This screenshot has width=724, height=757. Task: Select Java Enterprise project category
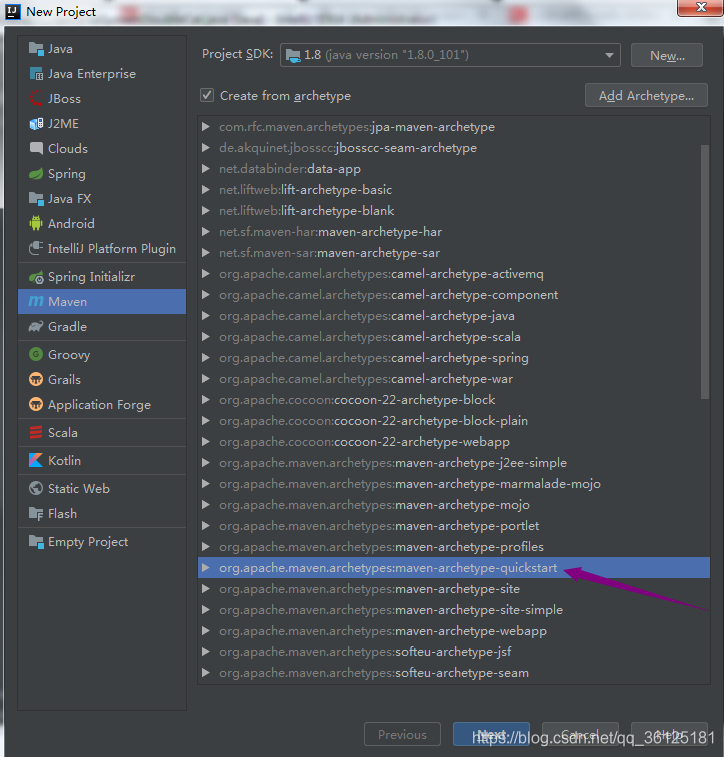click(x=102, y=74)
